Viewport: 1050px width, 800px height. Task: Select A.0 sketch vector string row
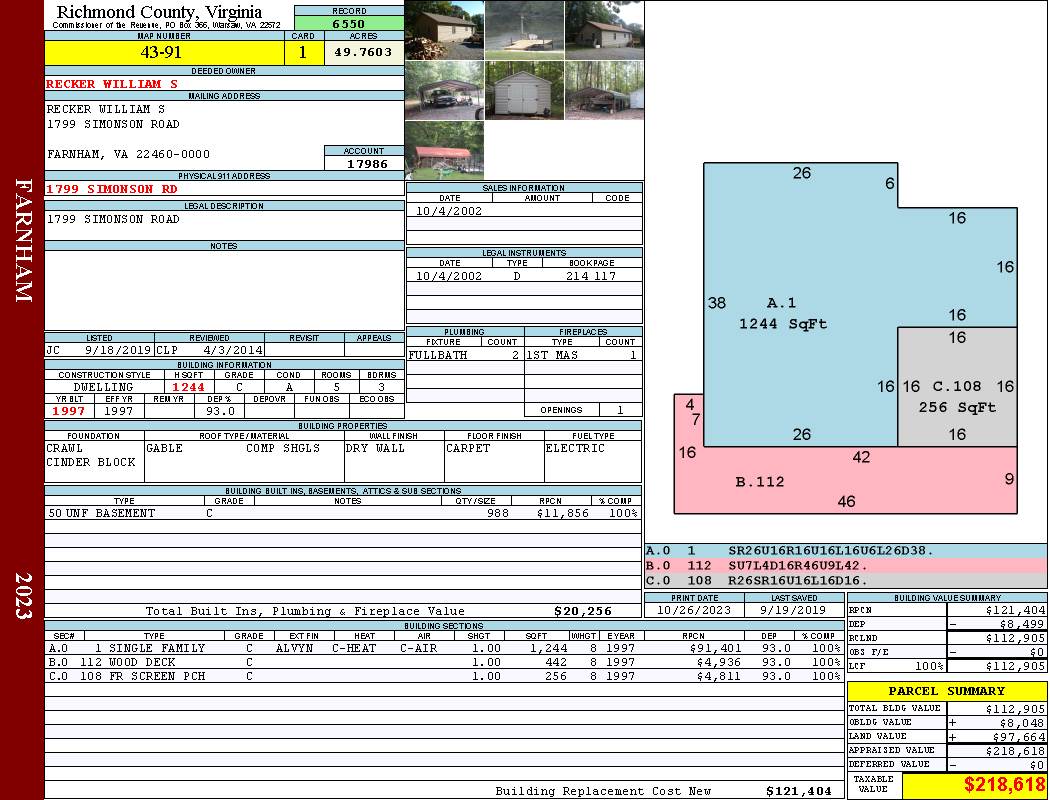click(x=846, y=551)
